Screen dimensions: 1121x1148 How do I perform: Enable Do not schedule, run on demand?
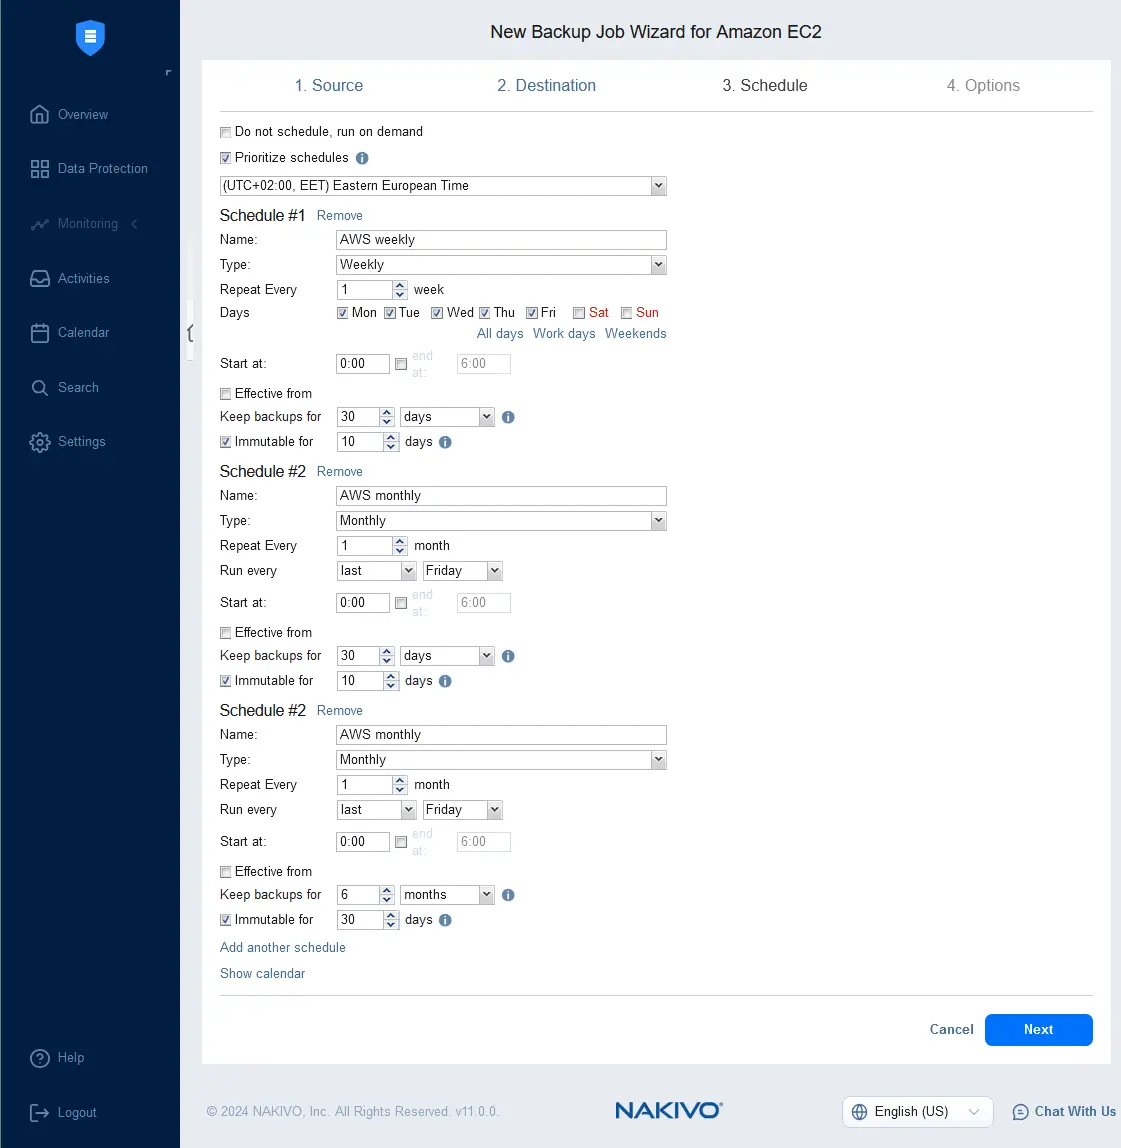point(226,133)
